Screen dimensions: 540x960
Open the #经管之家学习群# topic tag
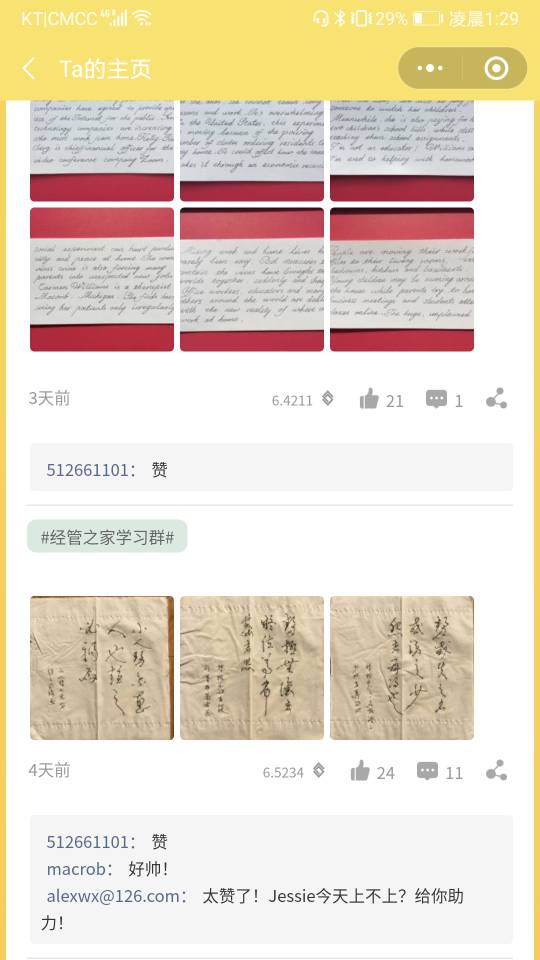point(107,537)
